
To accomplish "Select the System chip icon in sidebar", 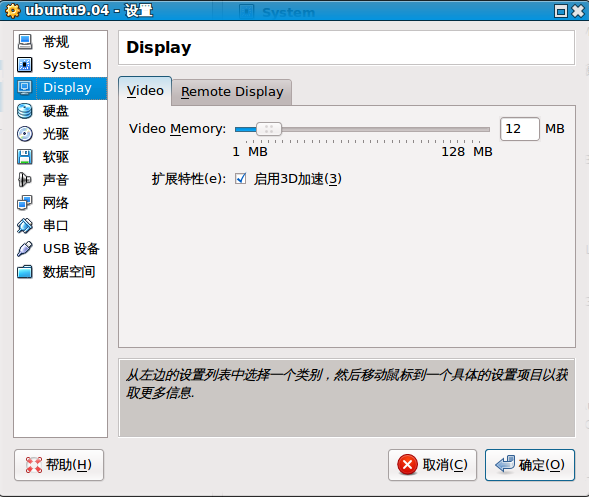I will point(25,65).
